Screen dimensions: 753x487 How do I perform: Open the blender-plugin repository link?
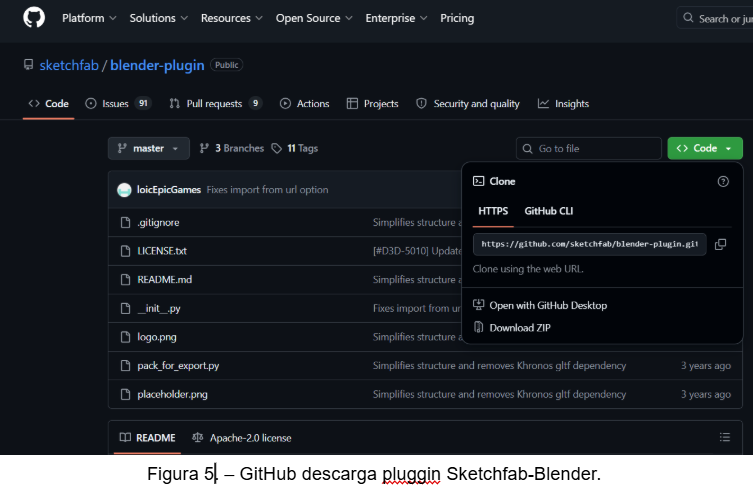point(157,65)
